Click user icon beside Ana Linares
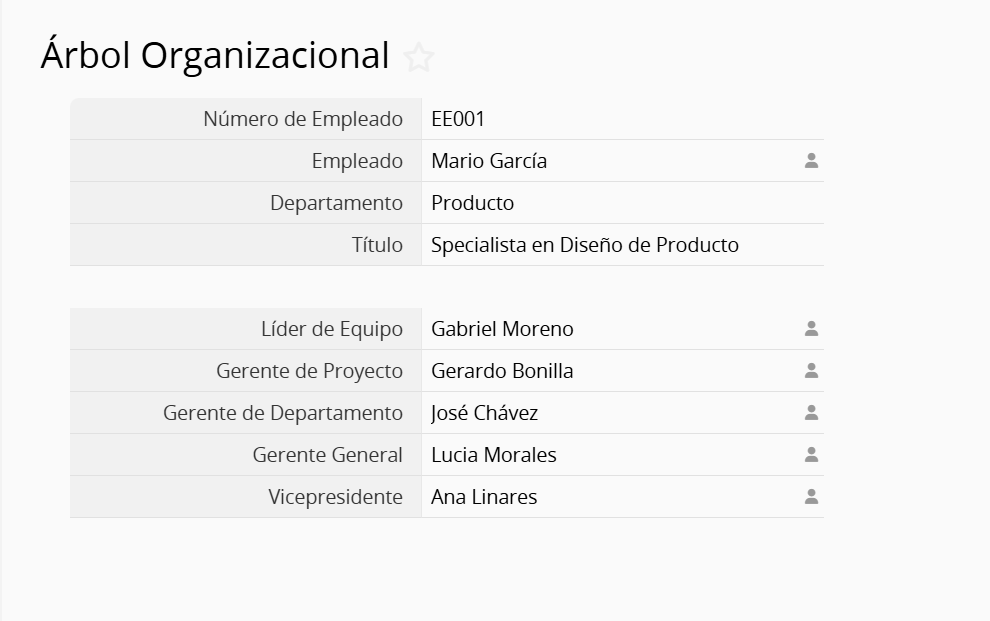 [x=811, y=497]
